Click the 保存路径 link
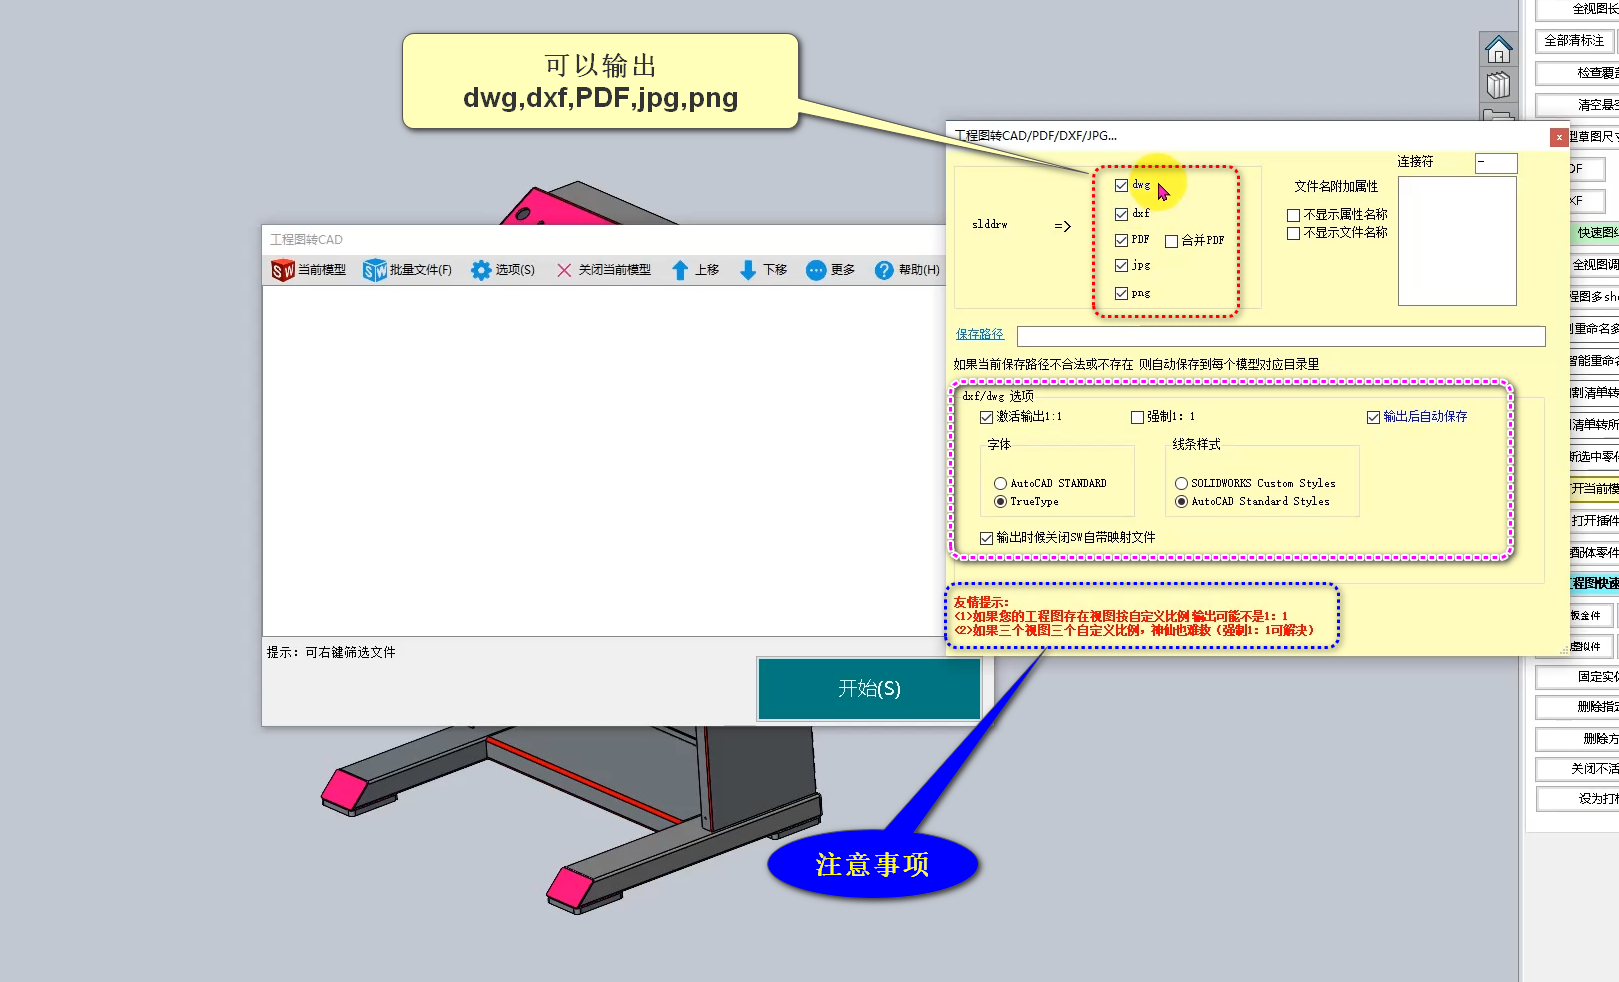 979,335
